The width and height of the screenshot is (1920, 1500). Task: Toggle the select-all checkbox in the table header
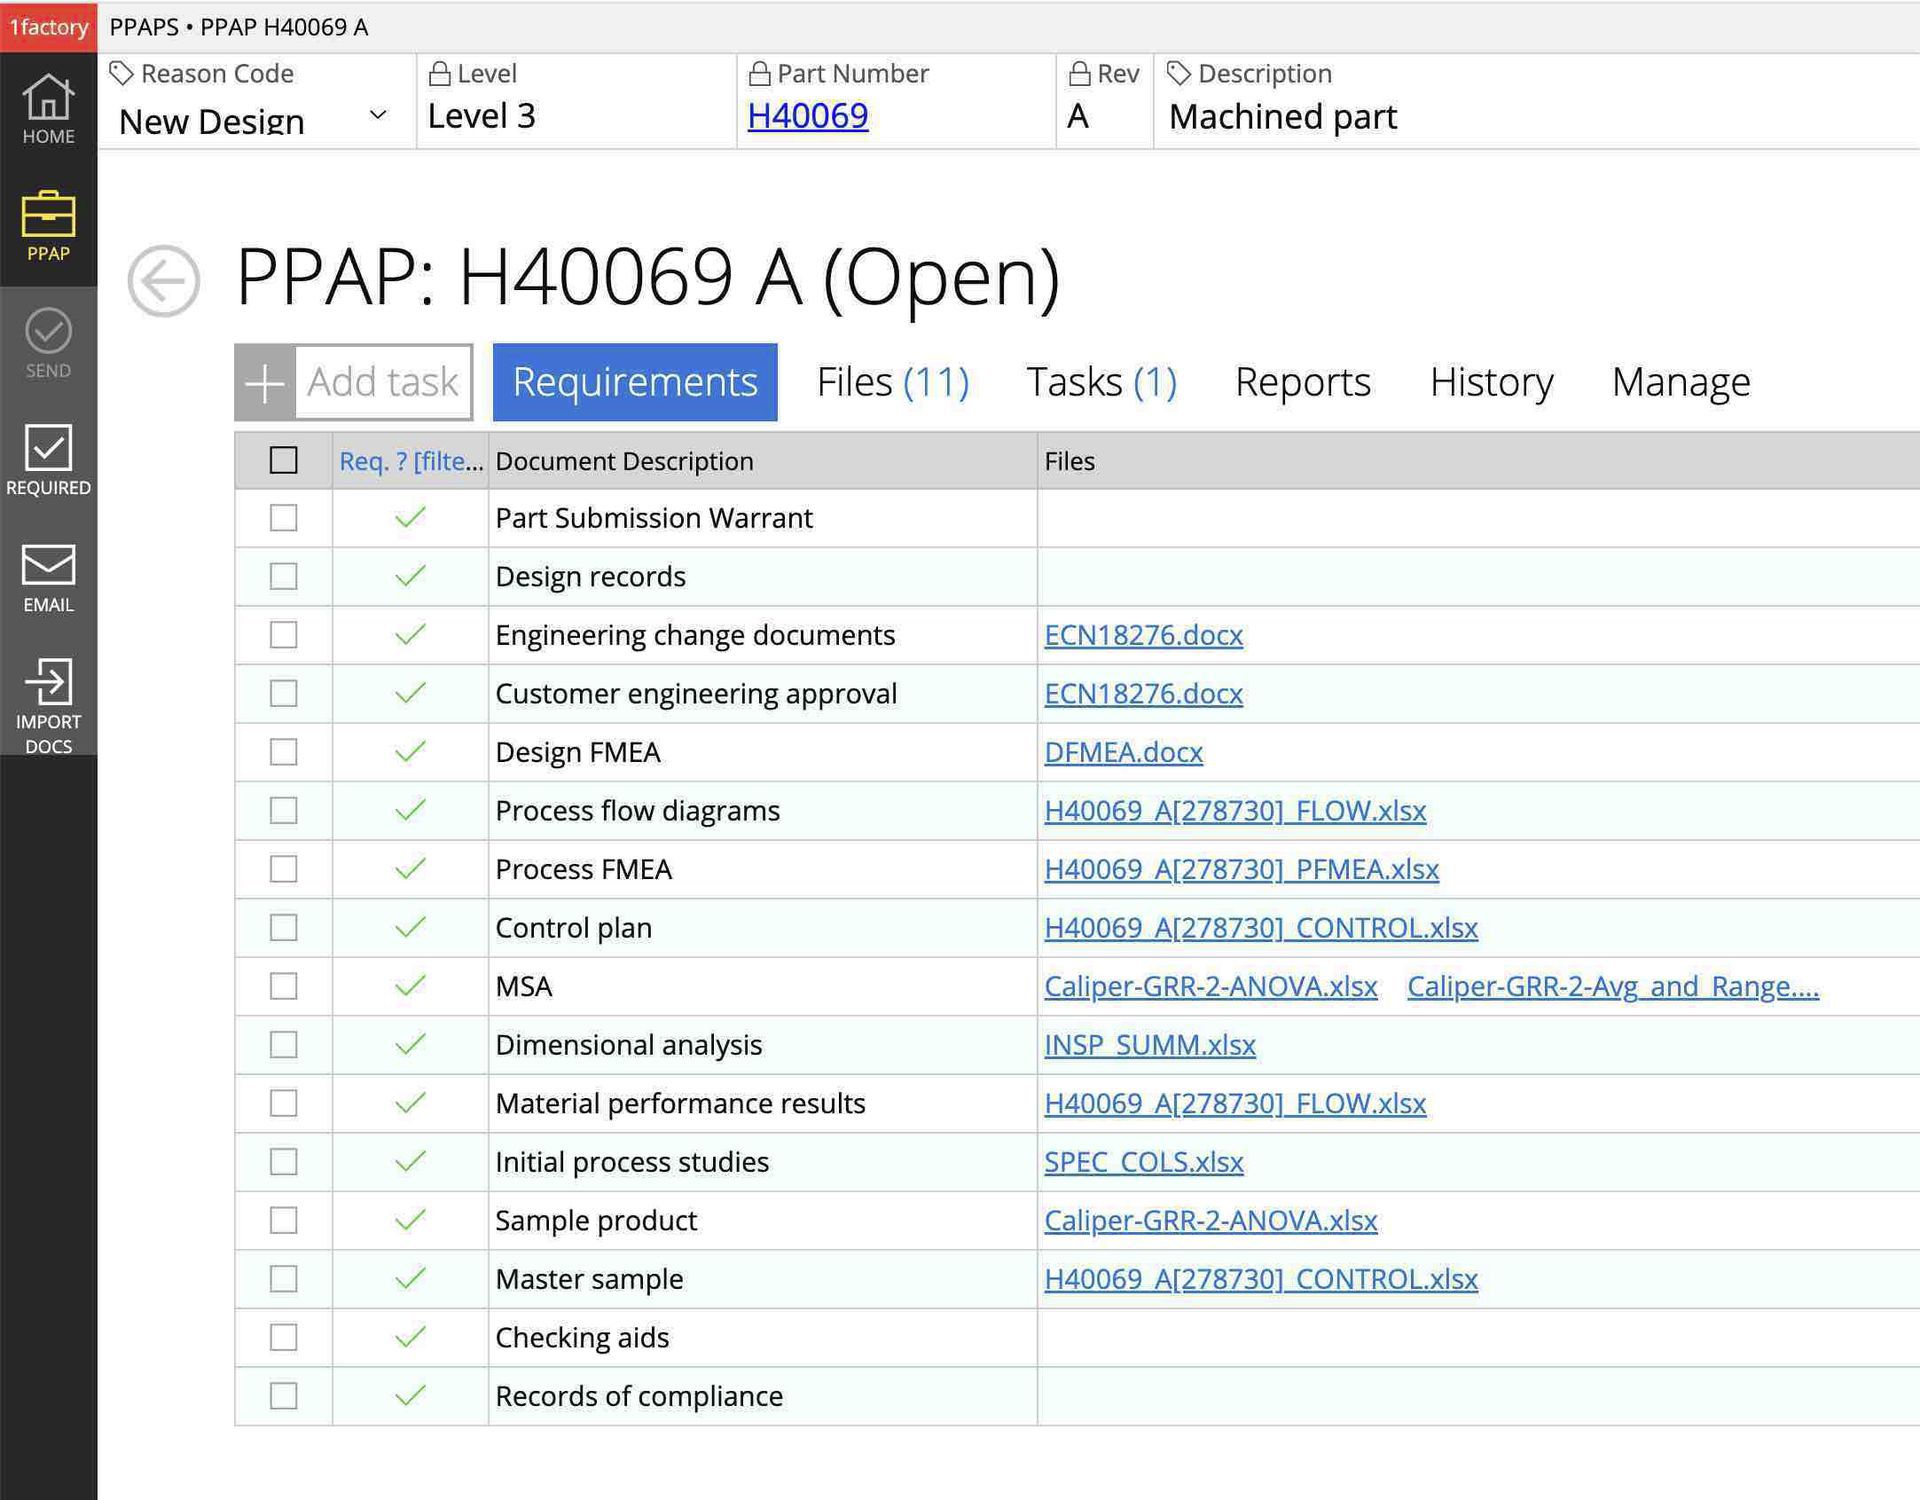coord(283,460)
